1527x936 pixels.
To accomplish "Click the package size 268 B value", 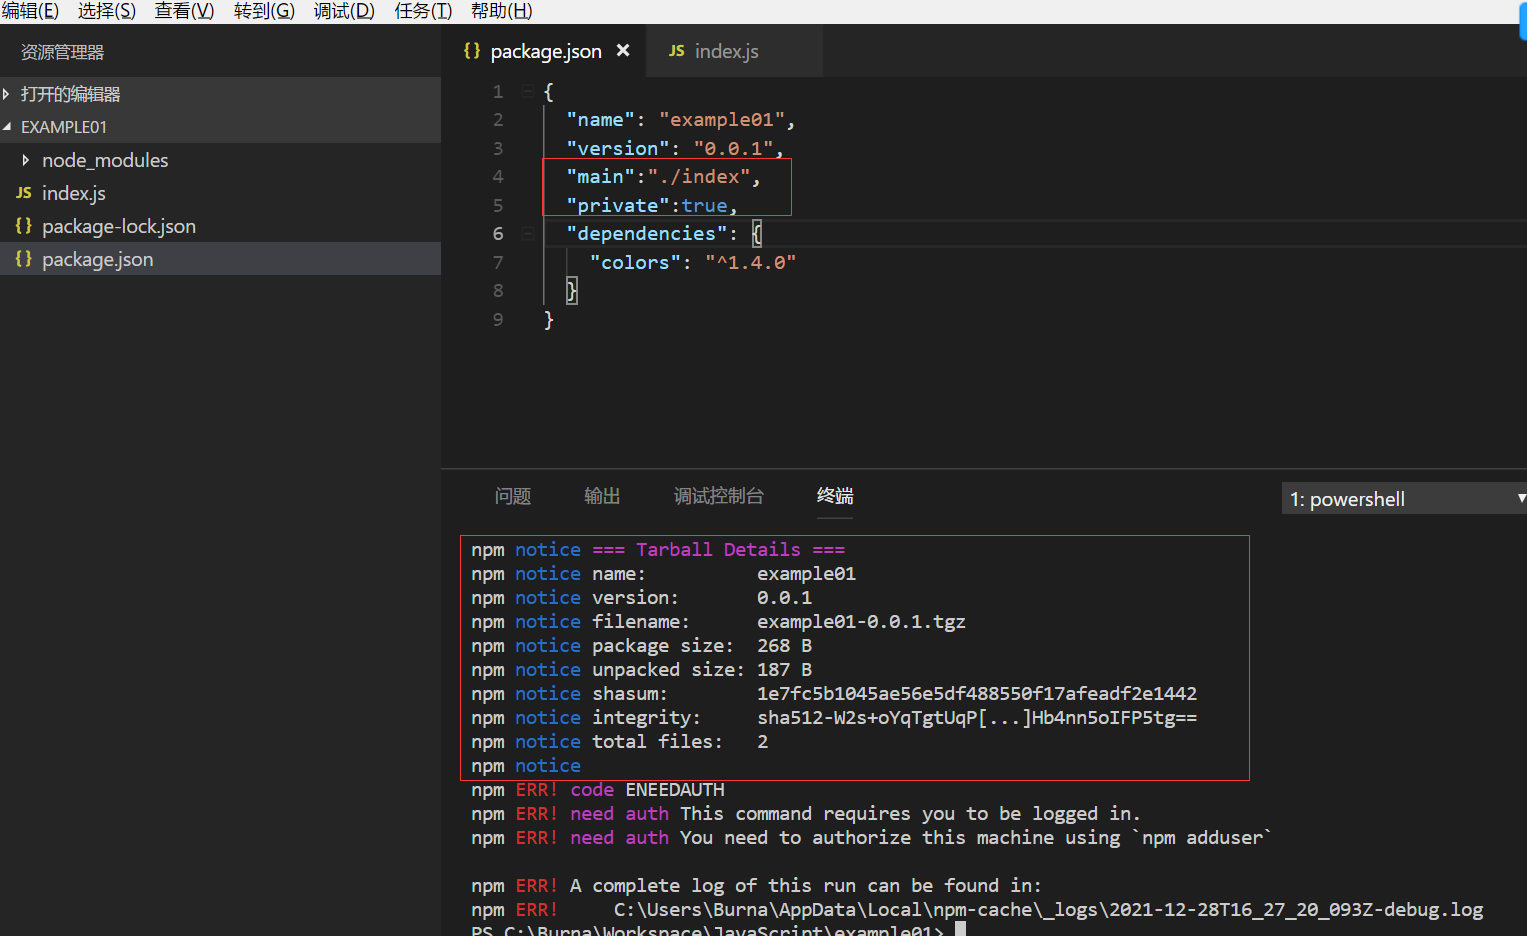I will tap(784, 646).
